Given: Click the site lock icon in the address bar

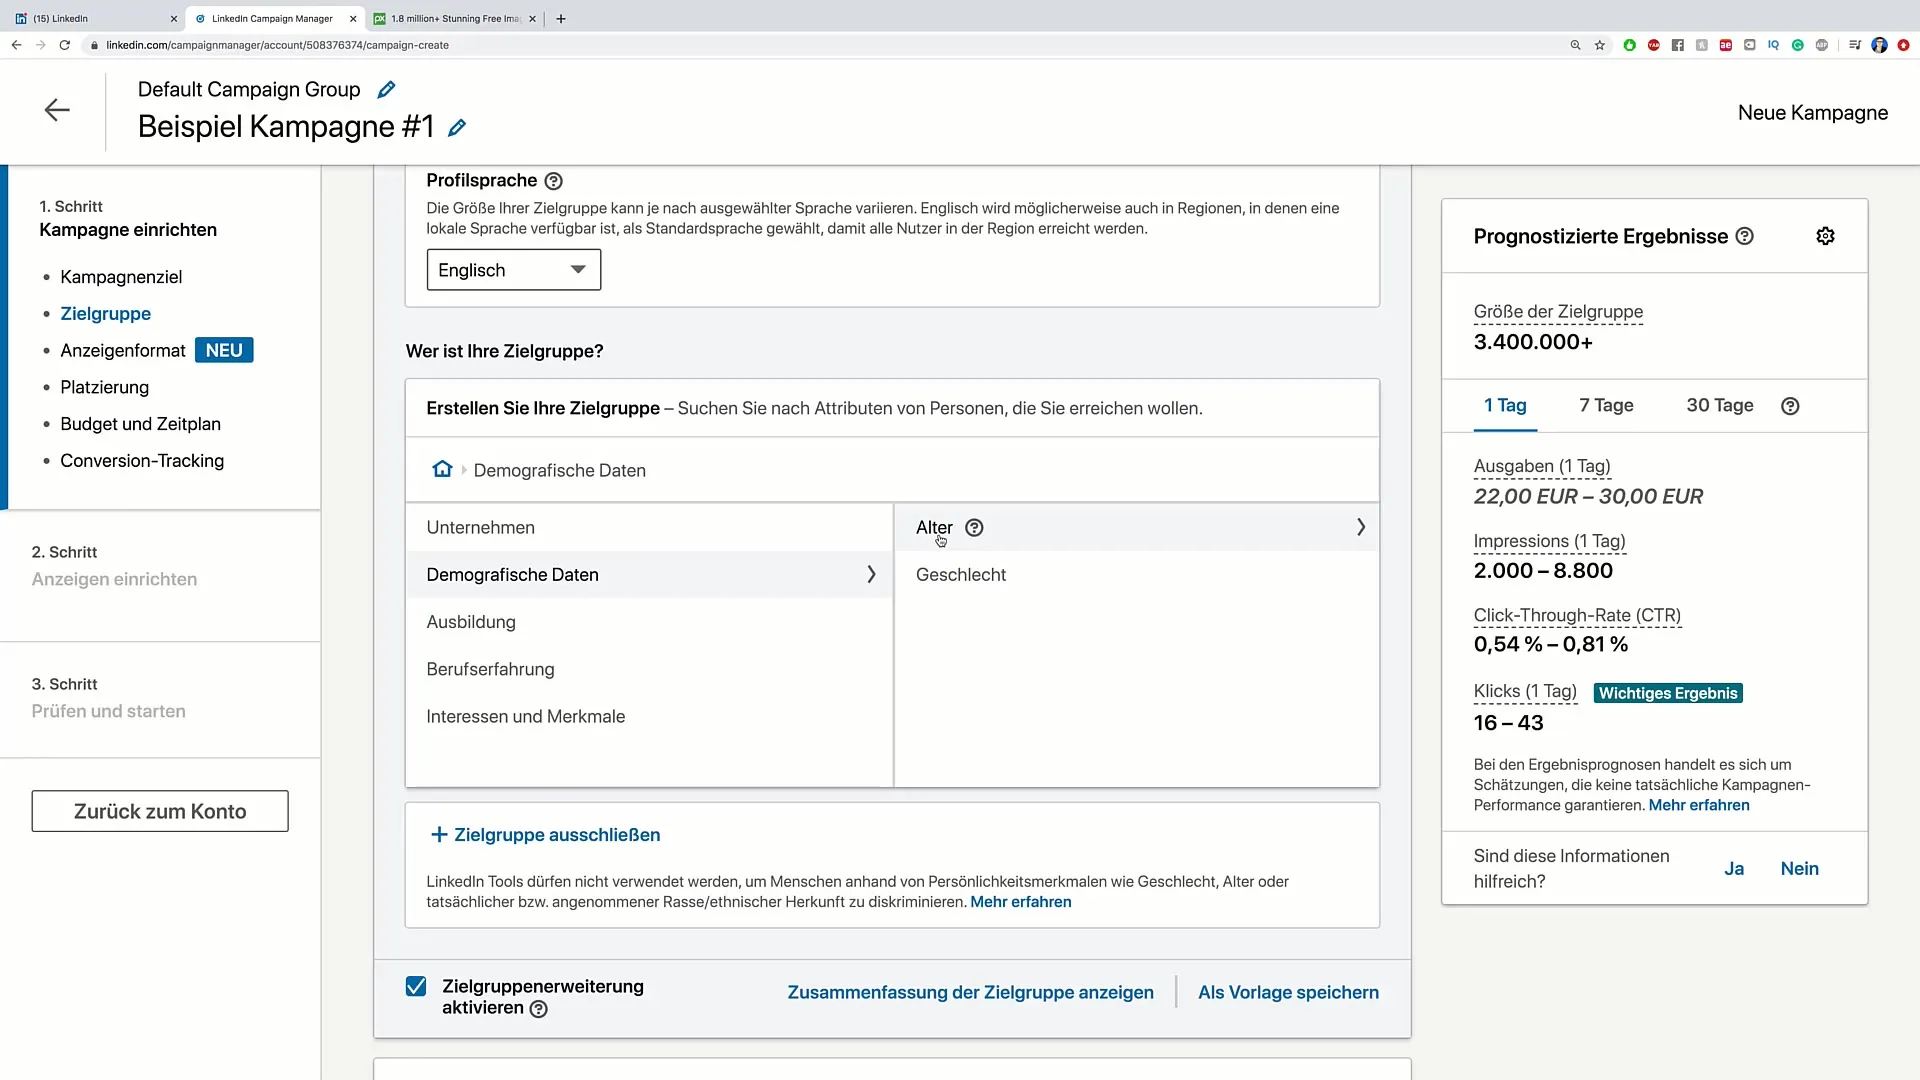Looking at the screenshot, I should click(x=95, y=45).
